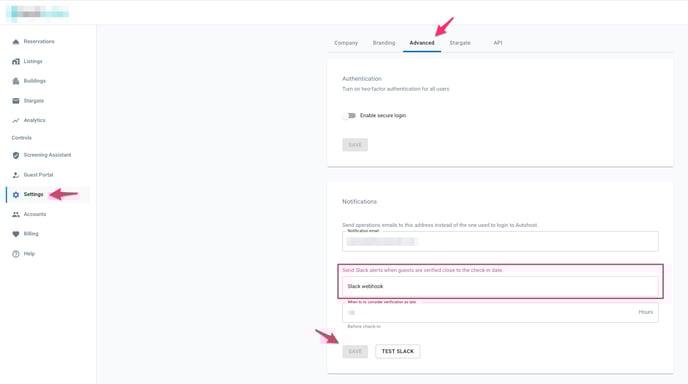Click Save under Notifications
This screenshot has height=384, width=688.
tap(355, 351)
